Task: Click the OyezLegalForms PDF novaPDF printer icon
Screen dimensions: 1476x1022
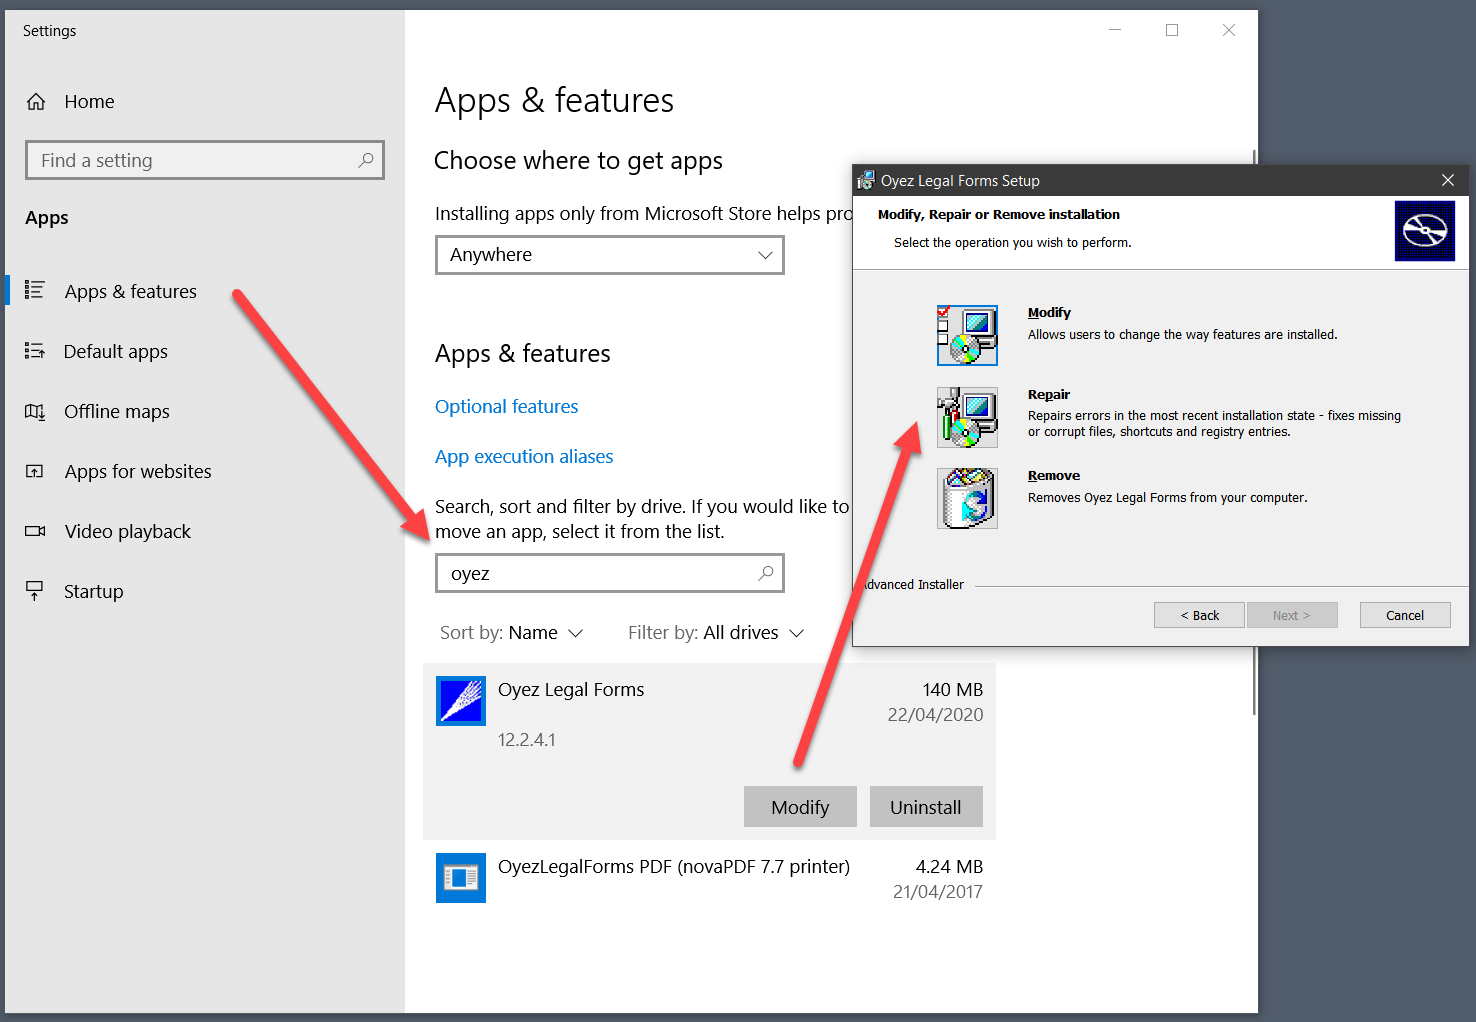Action: [461, 878]
